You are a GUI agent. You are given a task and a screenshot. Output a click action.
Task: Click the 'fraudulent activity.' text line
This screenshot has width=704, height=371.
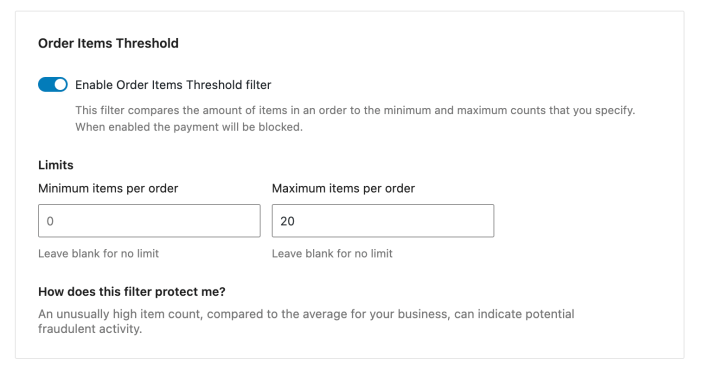click(90, 329)
